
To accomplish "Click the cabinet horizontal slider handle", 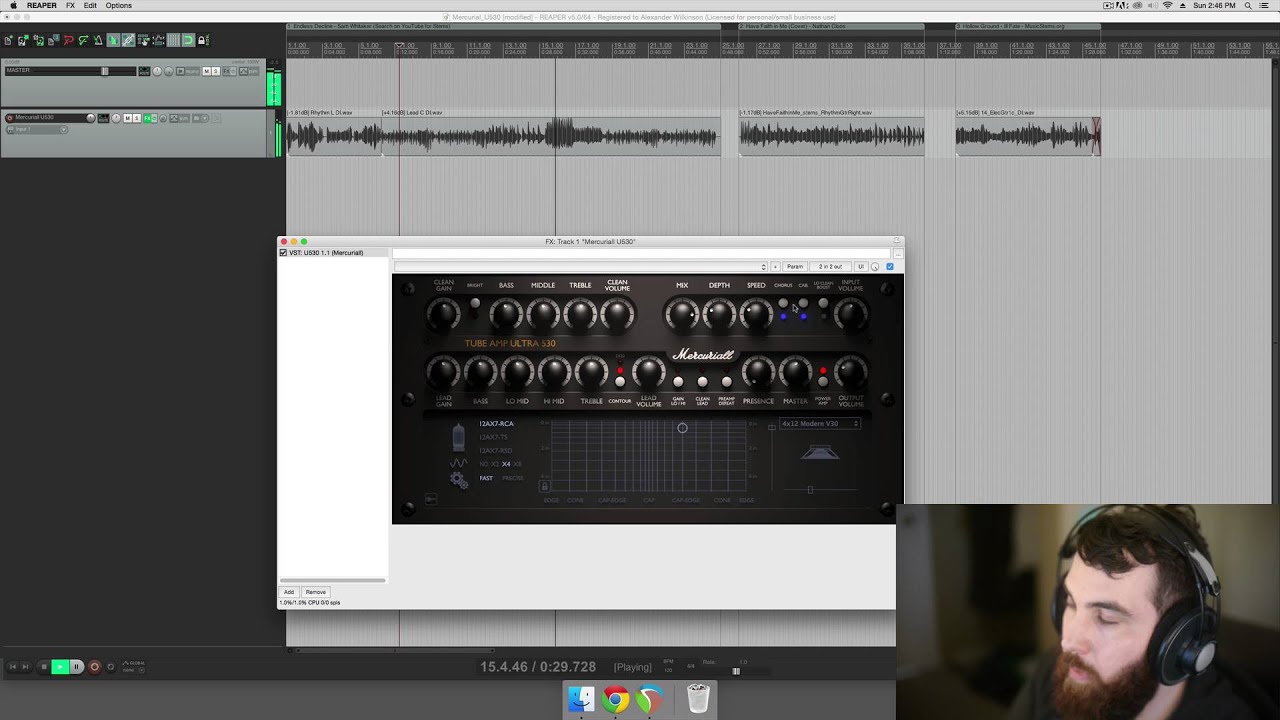I will point(810,490).
